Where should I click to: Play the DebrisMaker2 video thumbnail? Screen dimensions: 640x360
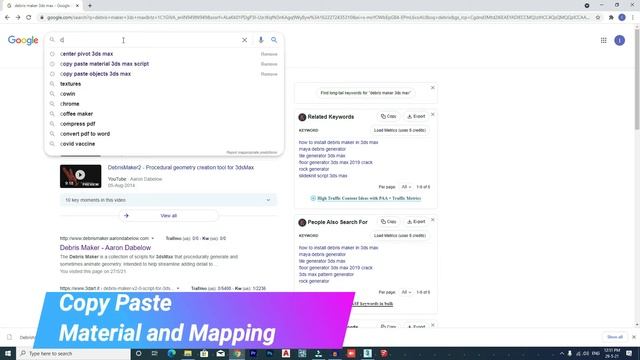(80, 176)
